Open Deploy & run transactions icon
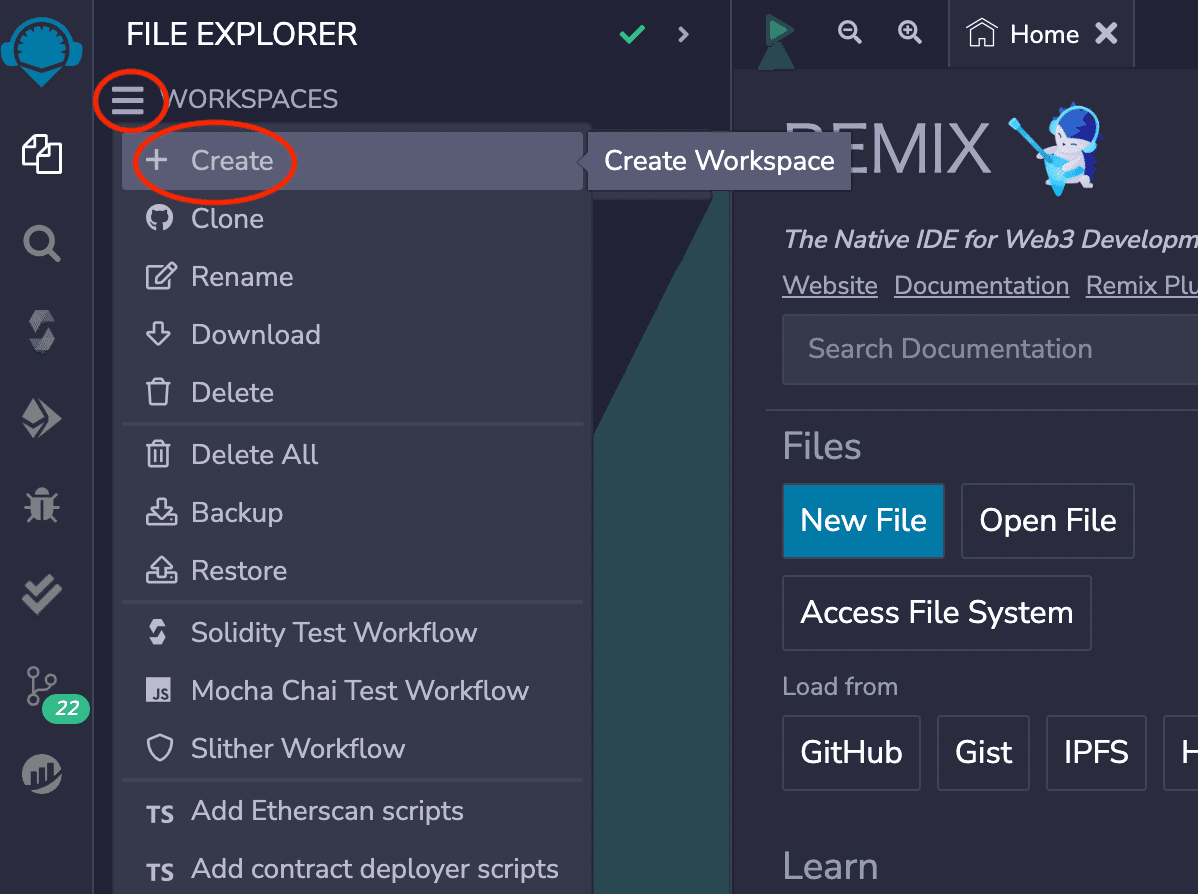Screen dimensions: 1198x894 click(41, 418)
